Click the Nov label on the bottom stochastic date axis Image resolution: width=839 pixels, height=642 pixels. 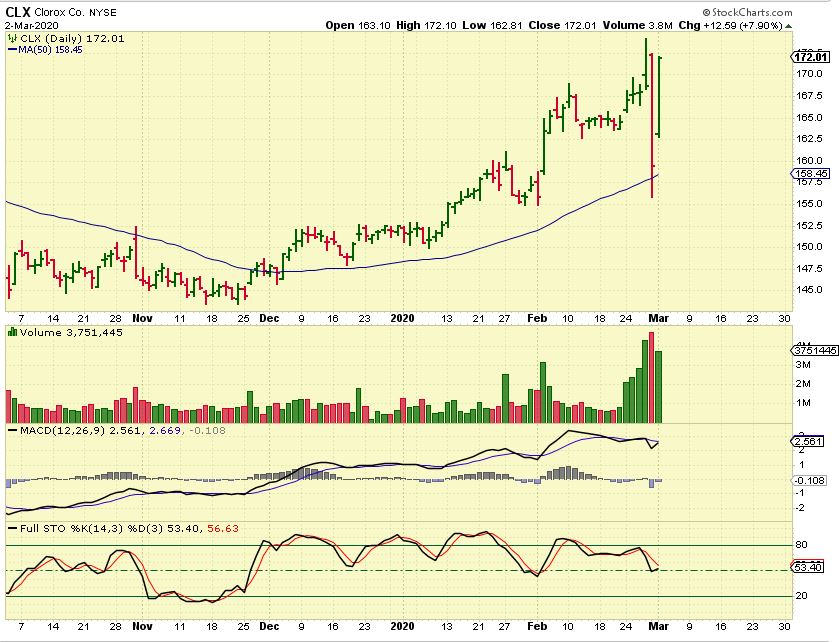[x=142, y=626]
